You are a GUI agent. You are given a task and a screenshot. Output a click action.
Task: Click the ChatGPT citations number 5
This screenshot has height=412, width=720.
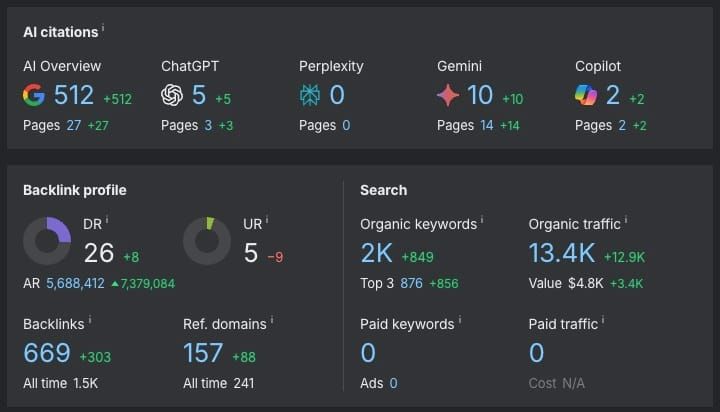pyautogui.click(x=199, y=95)
